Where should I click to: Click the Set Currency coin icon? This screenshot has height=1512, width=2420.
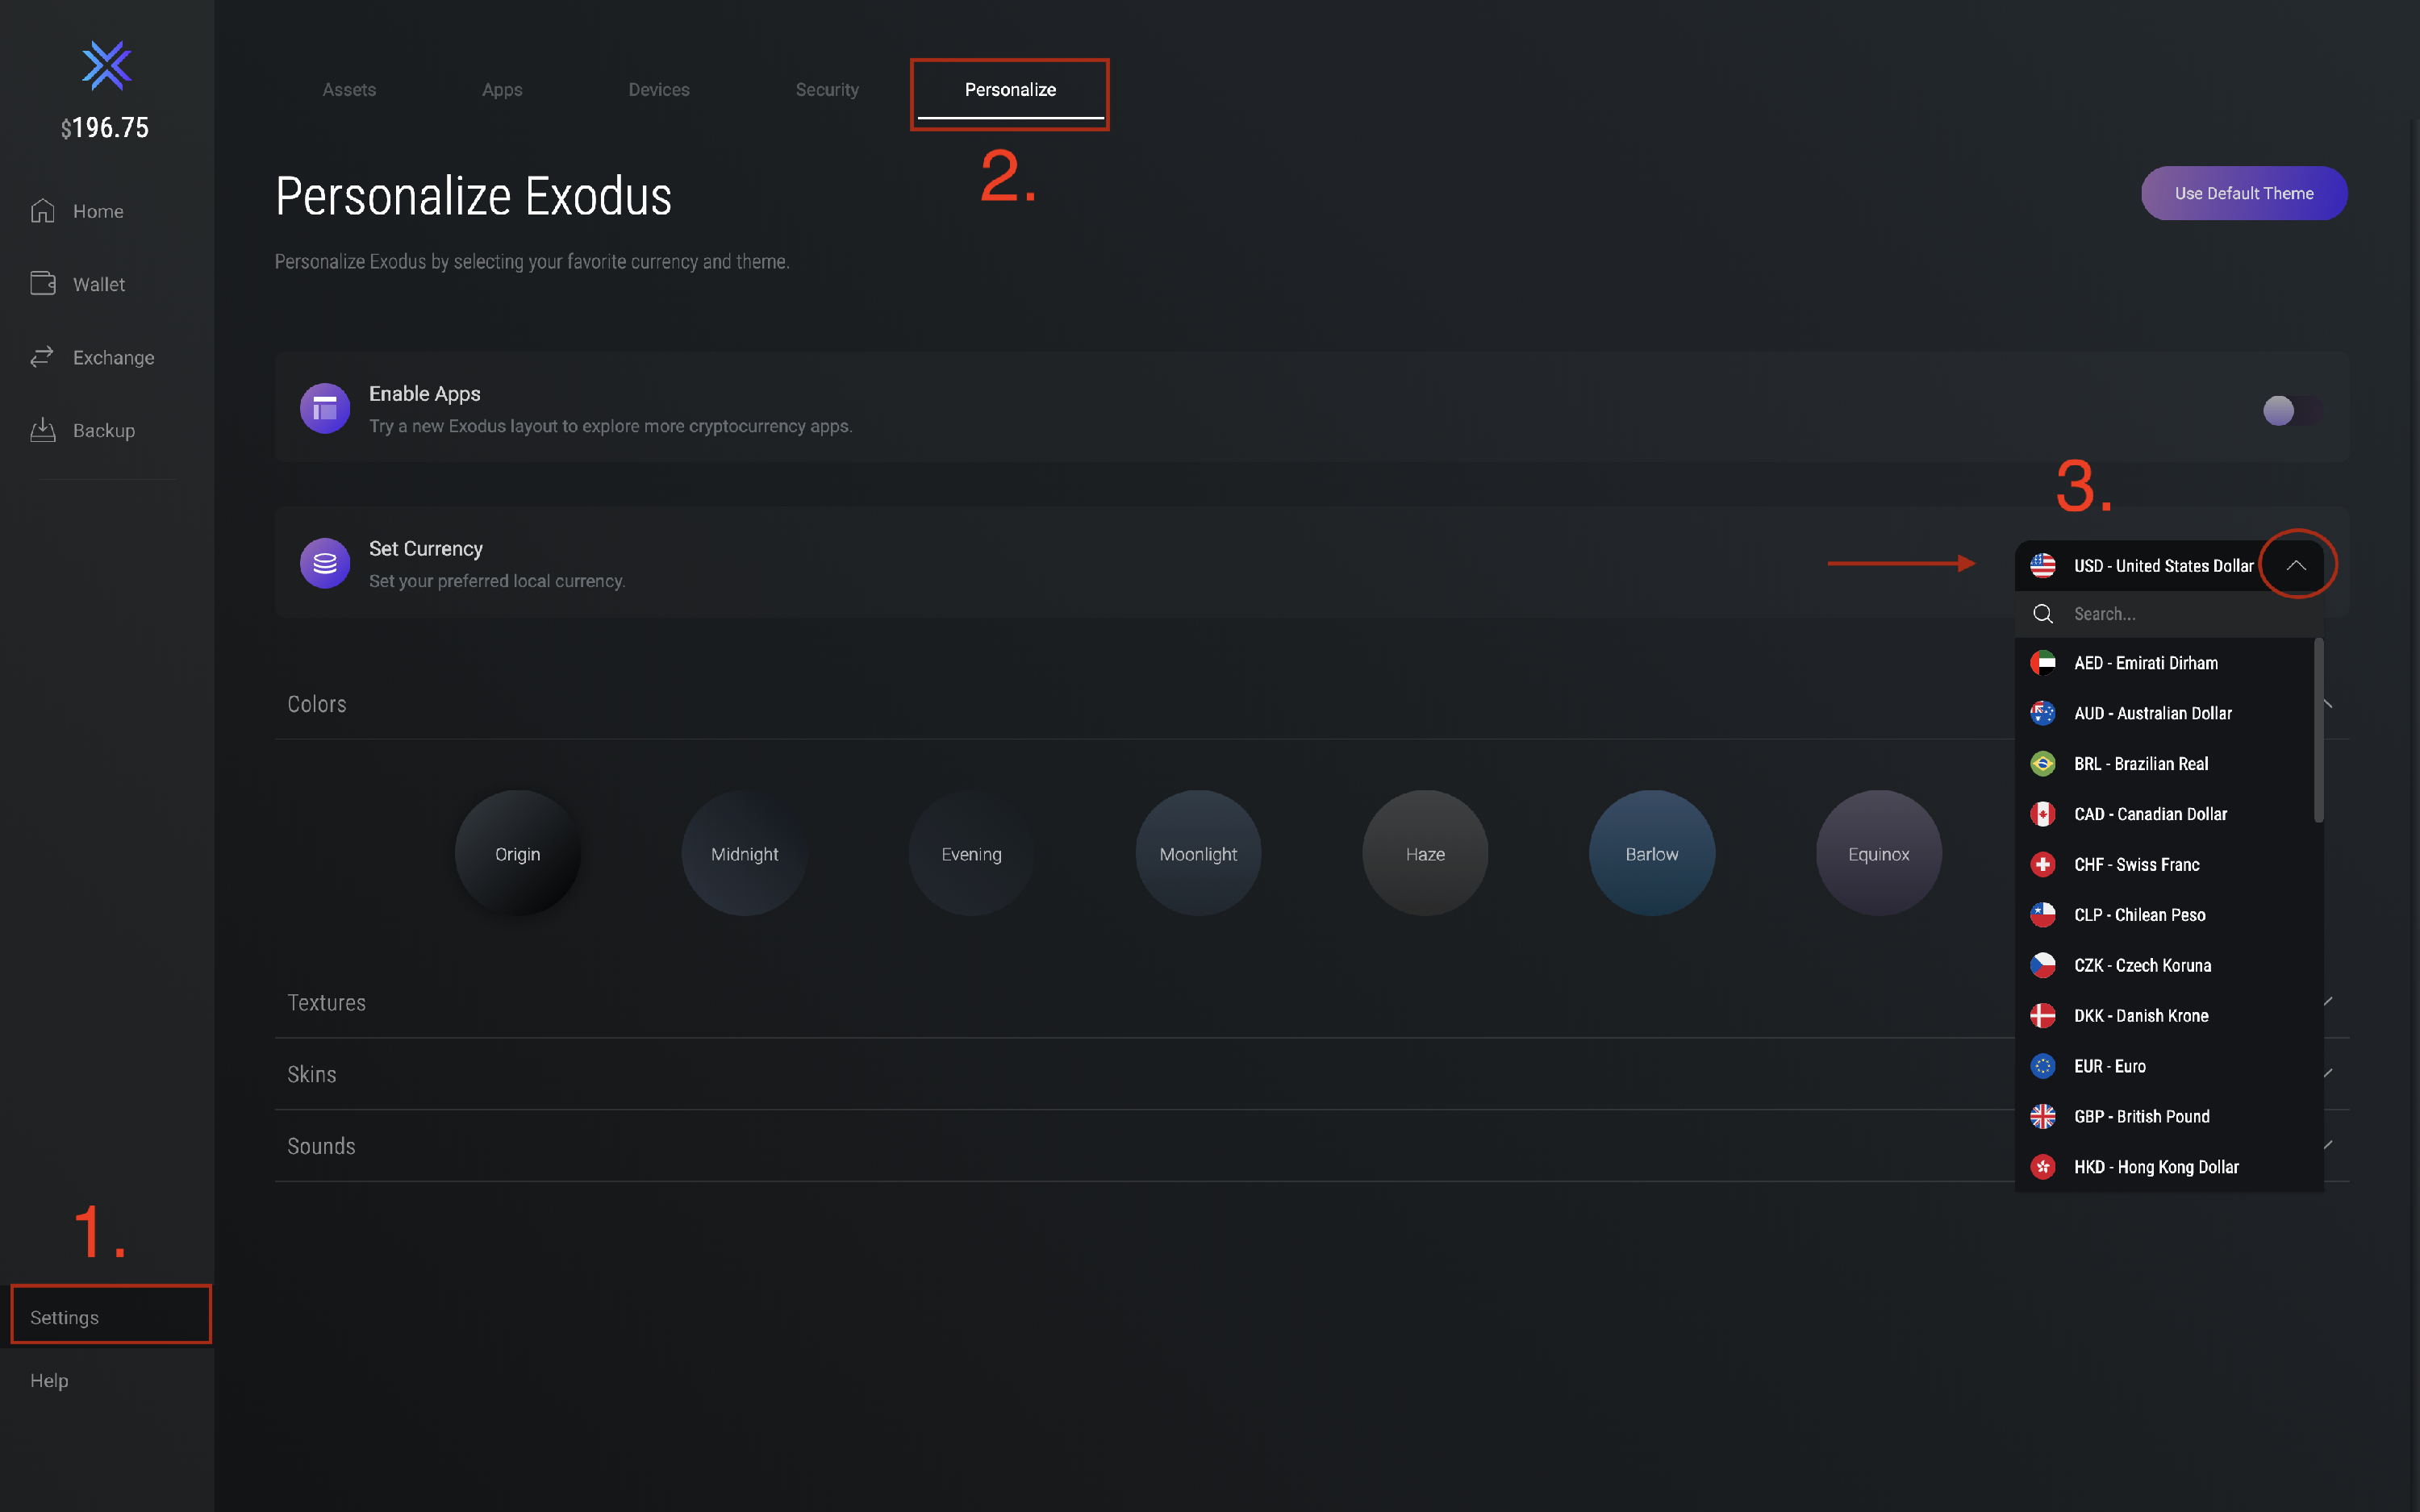pyautogui.click(x=325, y=563)
